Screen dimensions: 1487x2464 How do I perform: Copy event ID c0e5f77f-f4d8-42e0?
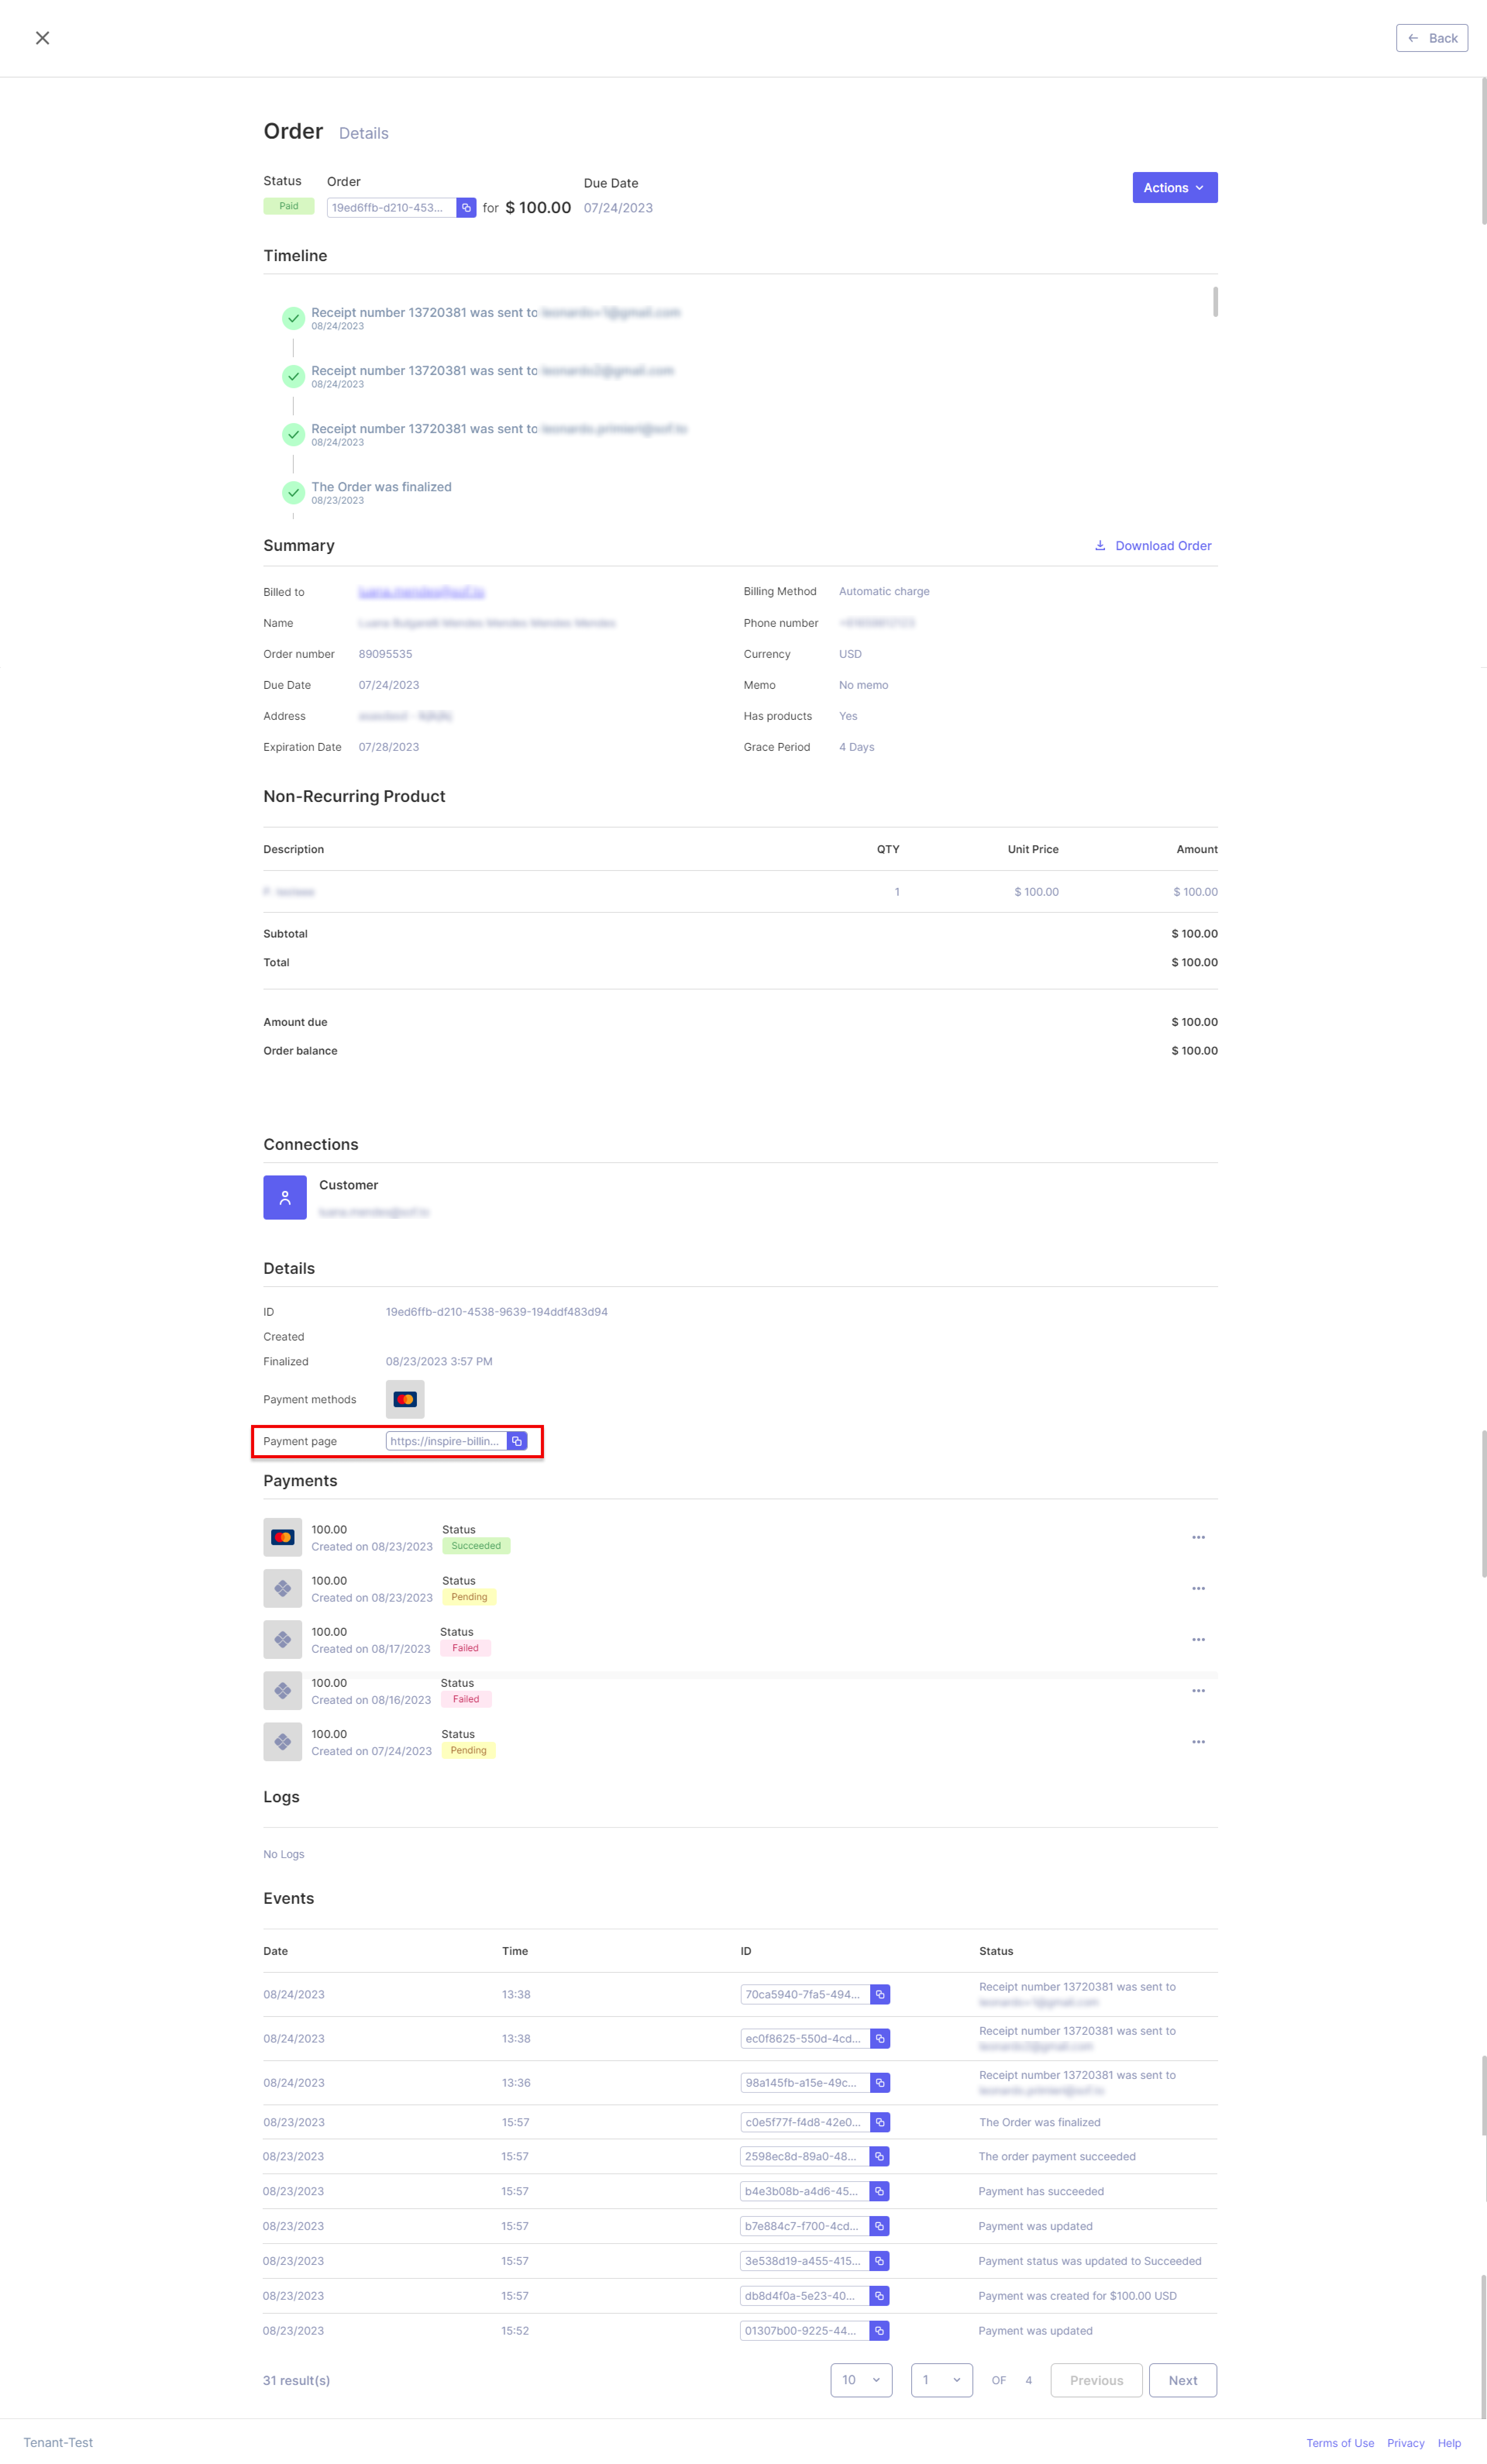tap(880, 2122)
